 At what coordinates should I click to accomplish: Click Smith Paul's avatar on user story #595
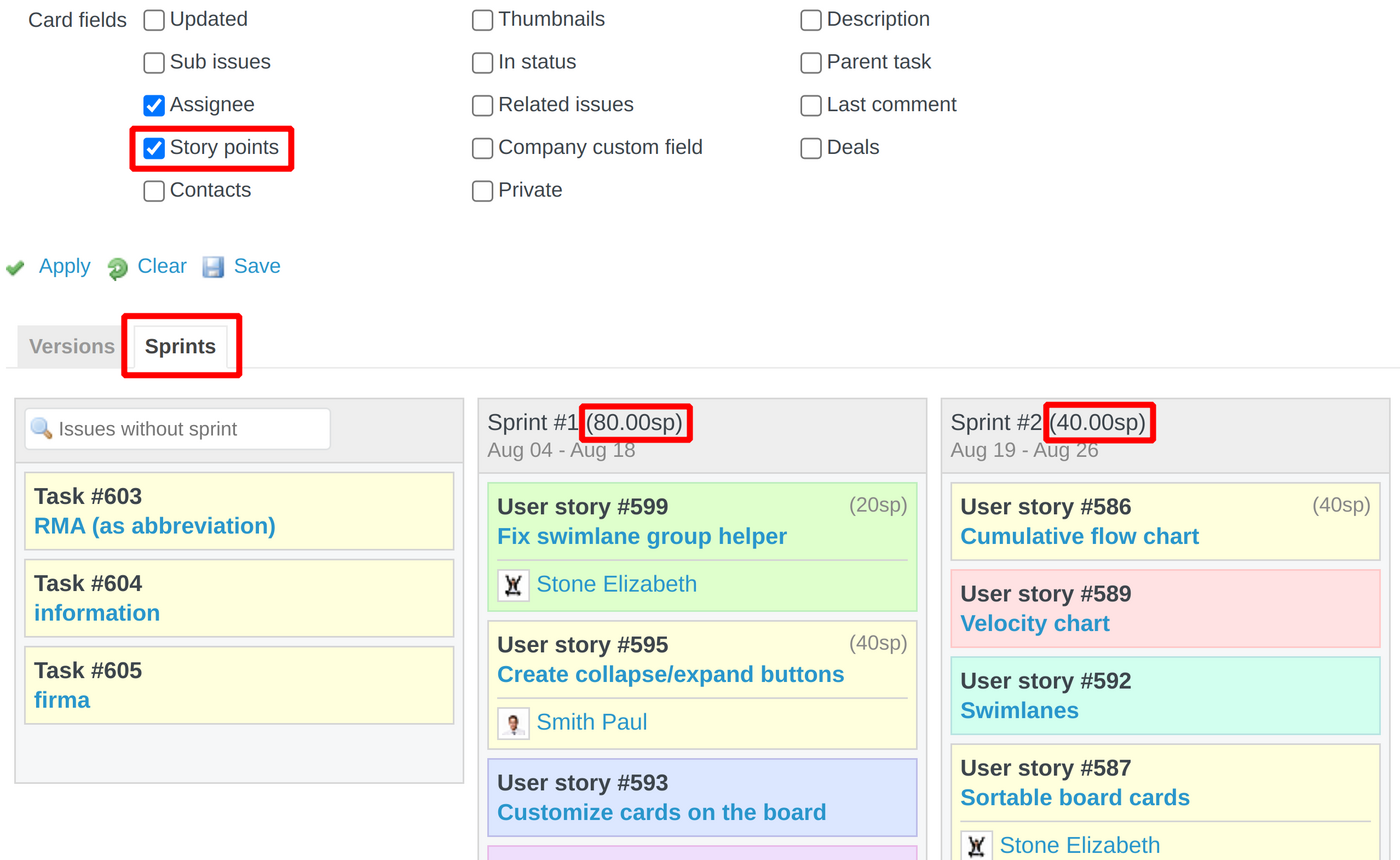tap(513, 722)
